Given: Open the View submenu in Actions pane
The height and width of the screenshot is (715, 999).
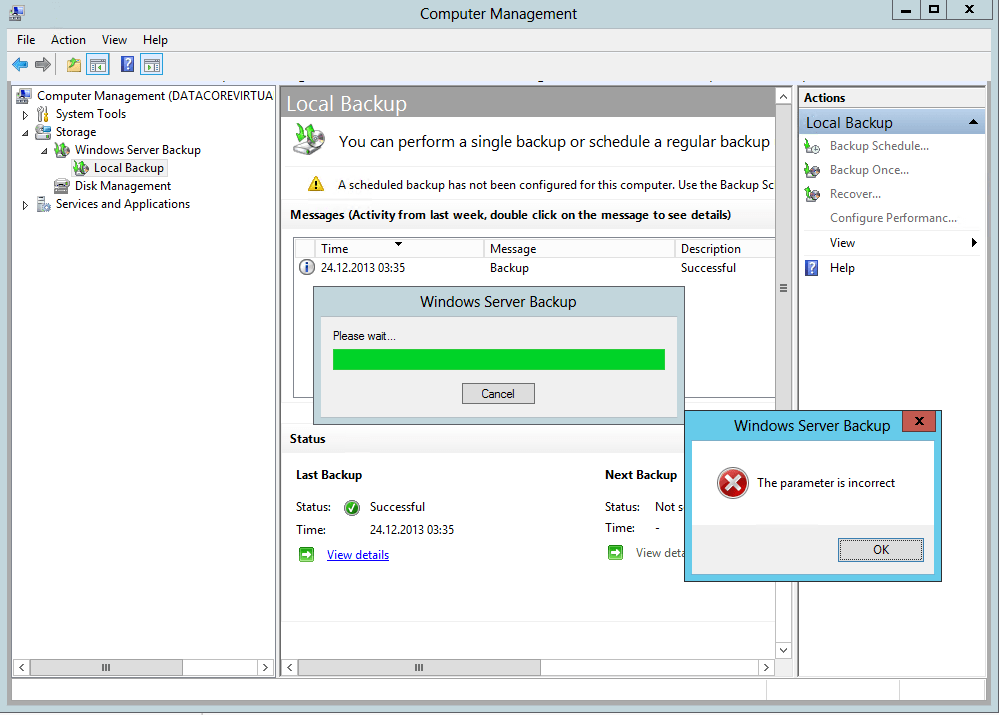Looking at the screenshot, I should 842,242.
